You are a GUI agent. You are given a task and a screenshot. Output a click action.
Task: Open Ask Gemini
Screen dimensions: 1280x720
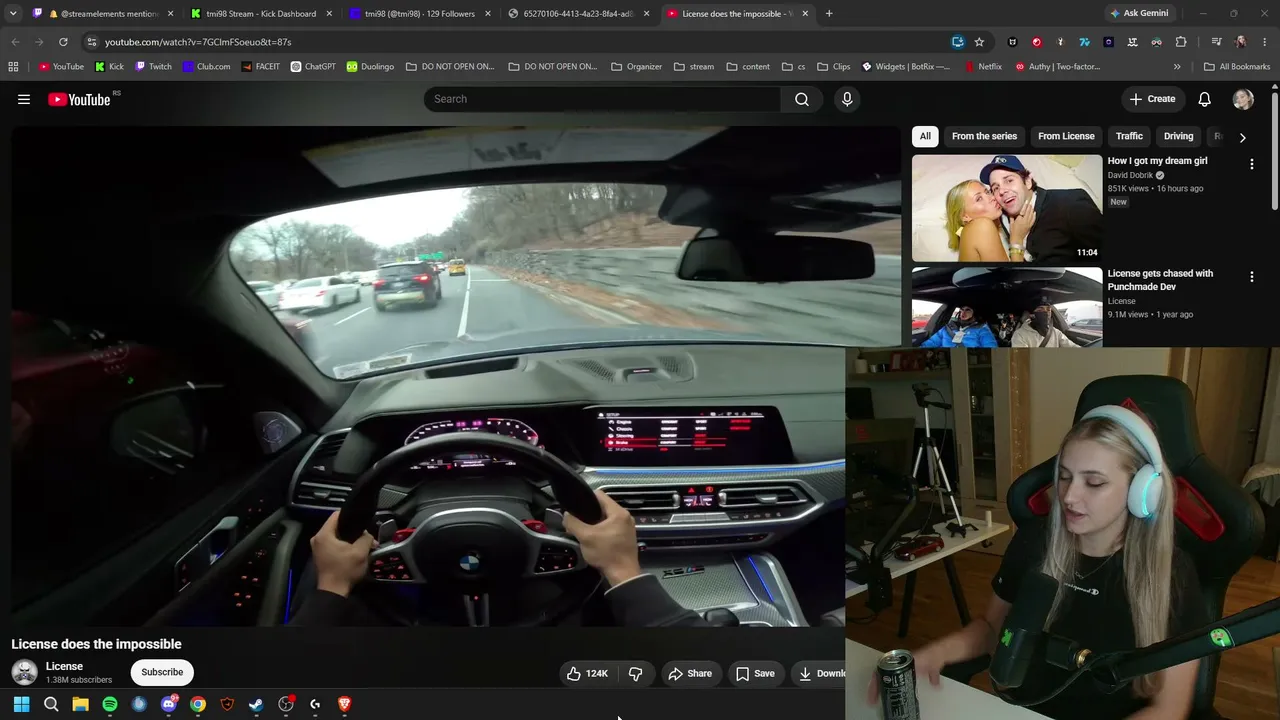(x=1138, y=14)
